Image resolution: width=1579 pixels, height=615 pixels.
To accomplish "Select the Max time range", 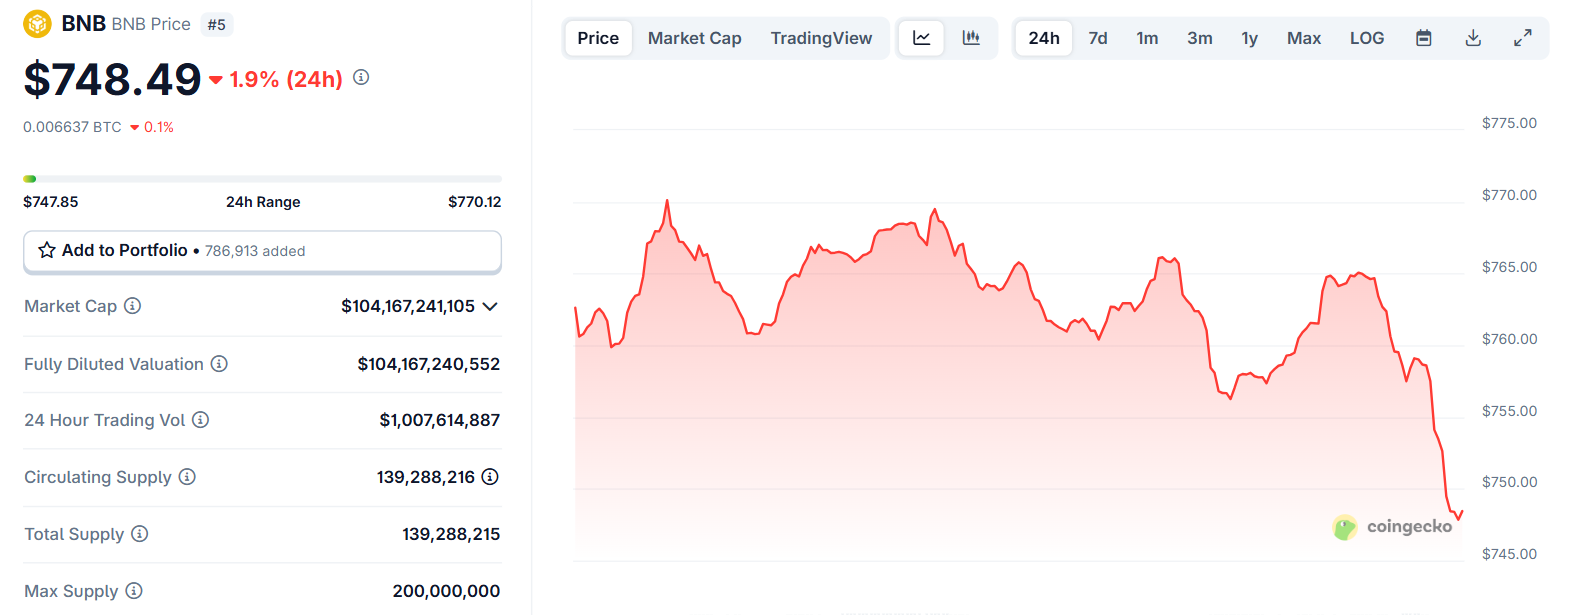I will 1304,38.
